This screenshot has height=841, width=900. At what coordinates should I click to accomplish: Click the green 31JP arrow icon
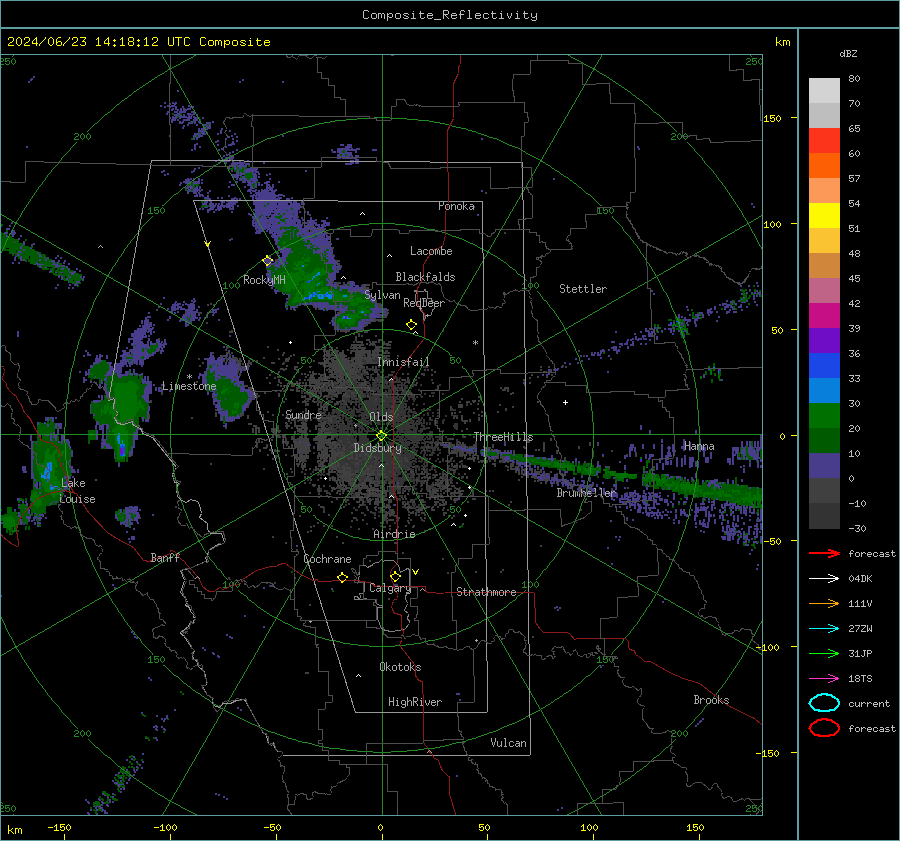coord(824,653)
